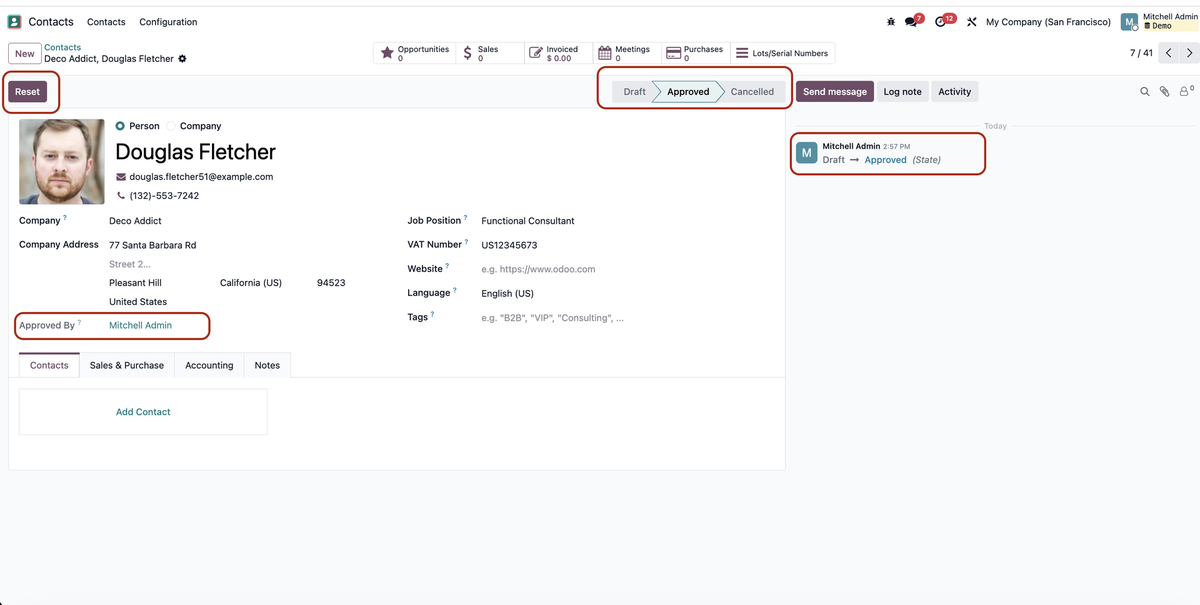Image resolution: width=1200 pixels, height=605 pixels.
Task: Click the attachment paperclip in the chatter
Action: point(1163,91)
